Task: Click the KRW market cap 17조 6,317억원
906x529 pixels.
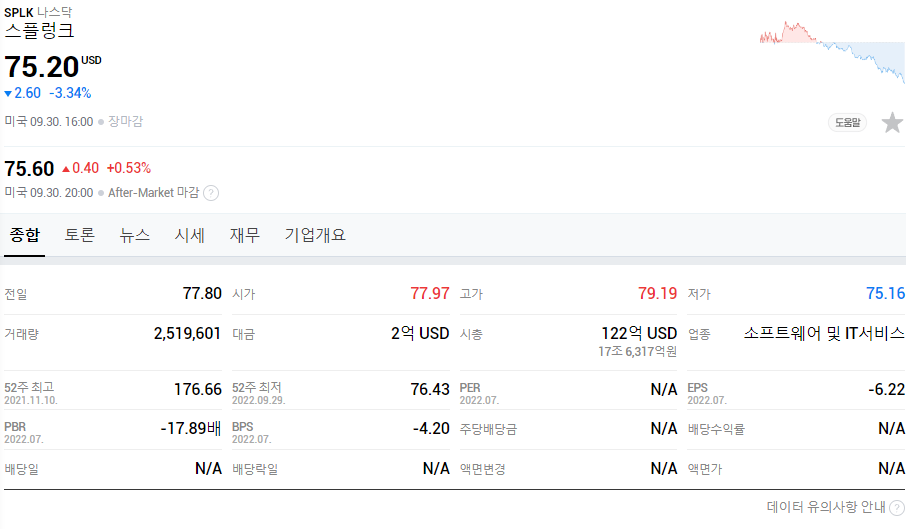Action: pos(637,351)
